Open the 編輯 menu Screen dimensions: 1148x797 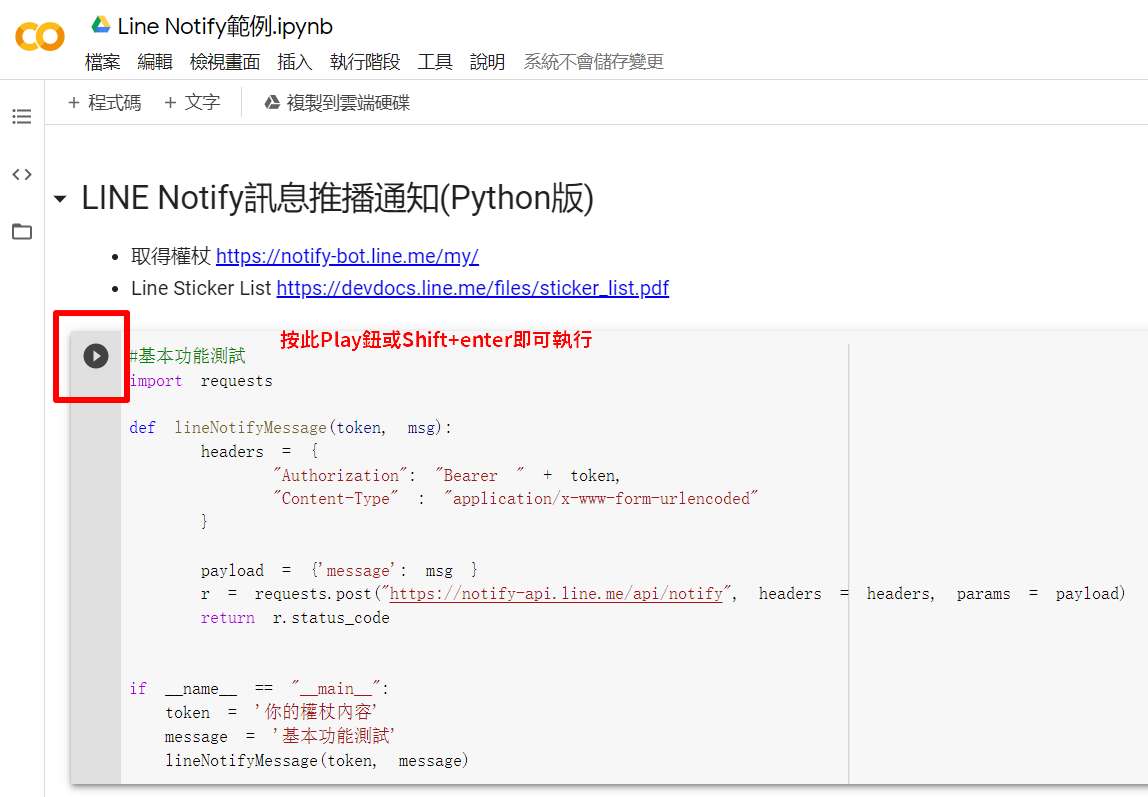[155, 62]
